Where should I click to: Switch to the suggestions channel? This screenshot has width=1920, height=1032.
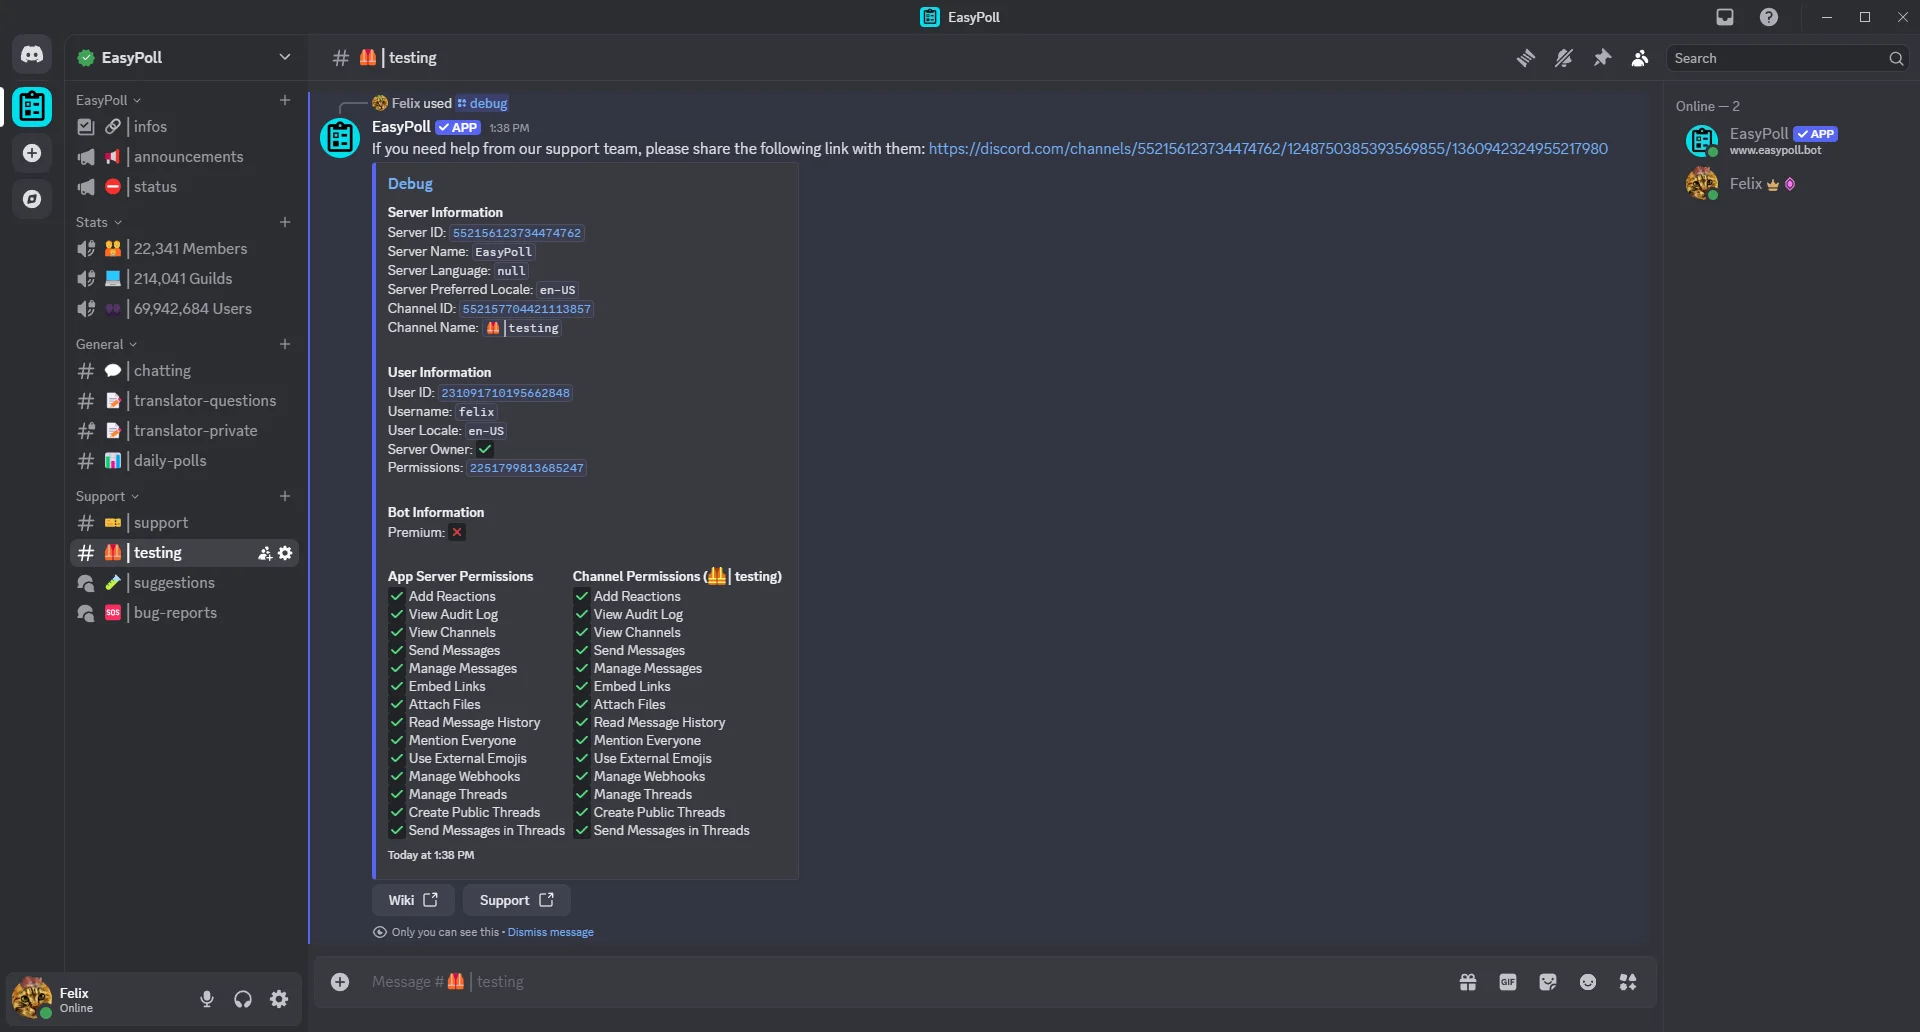[x=175, y=582]
